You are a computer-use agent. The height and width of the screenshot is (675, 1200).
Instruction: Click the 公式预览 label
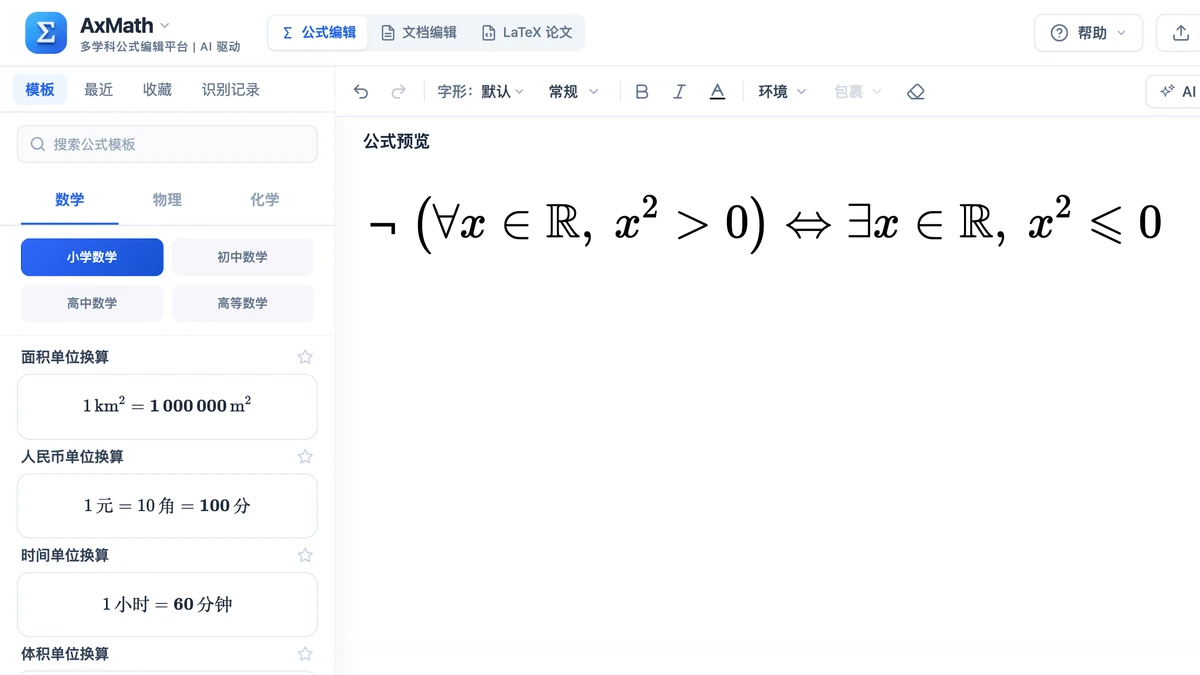tap(396, 142)
